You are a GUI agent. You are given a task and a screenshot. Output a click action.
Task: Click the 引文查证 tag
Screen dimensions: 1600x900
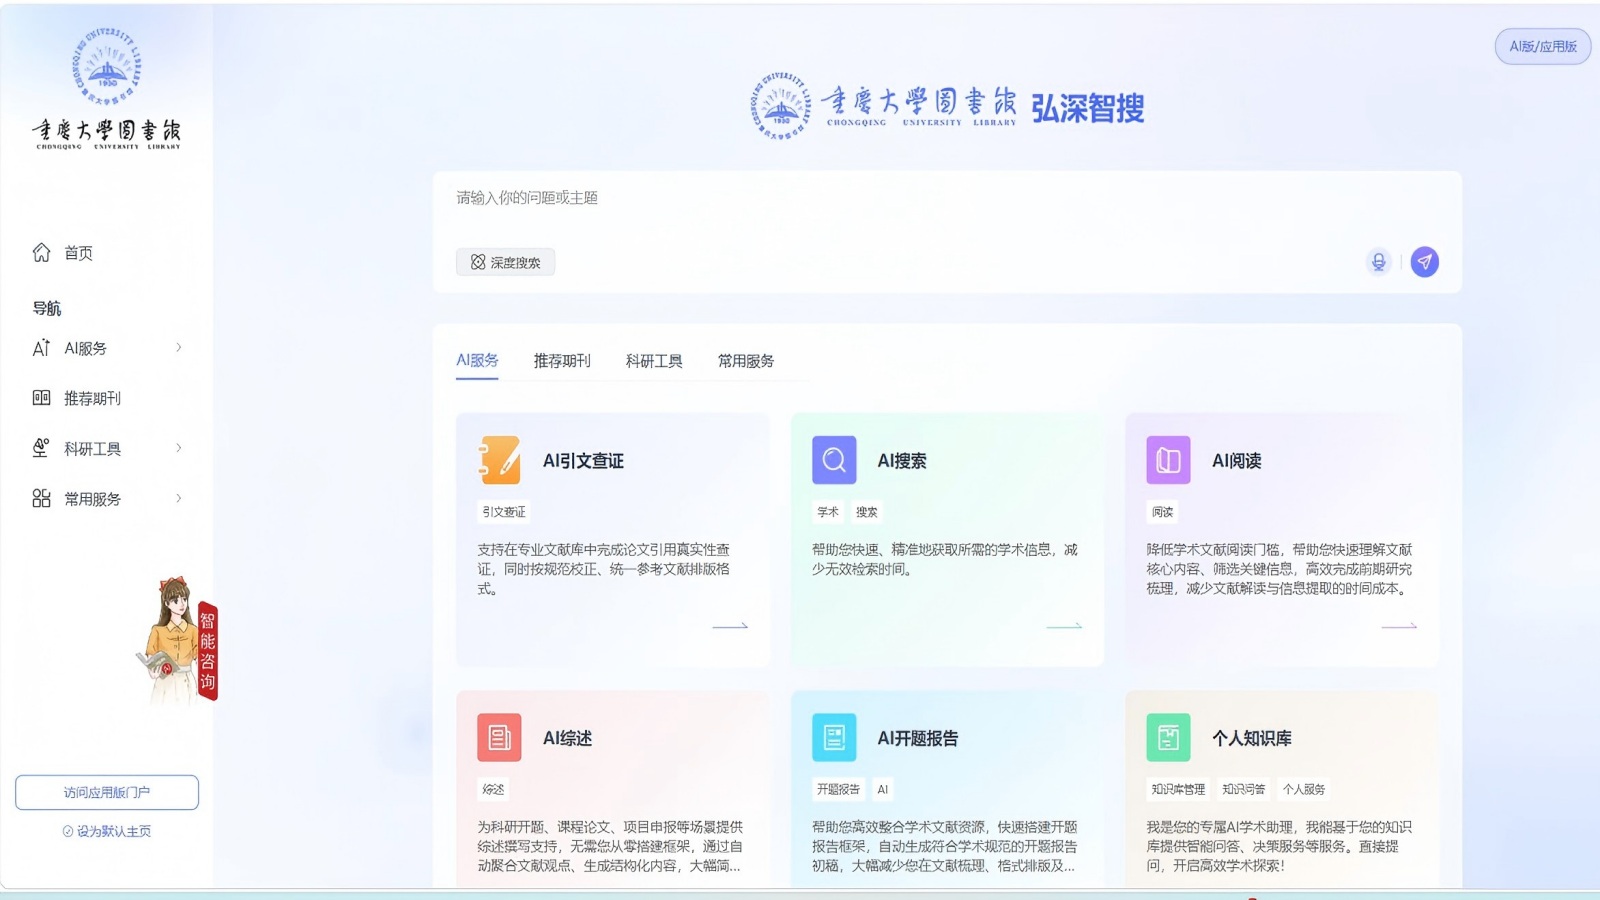[504, 512]
